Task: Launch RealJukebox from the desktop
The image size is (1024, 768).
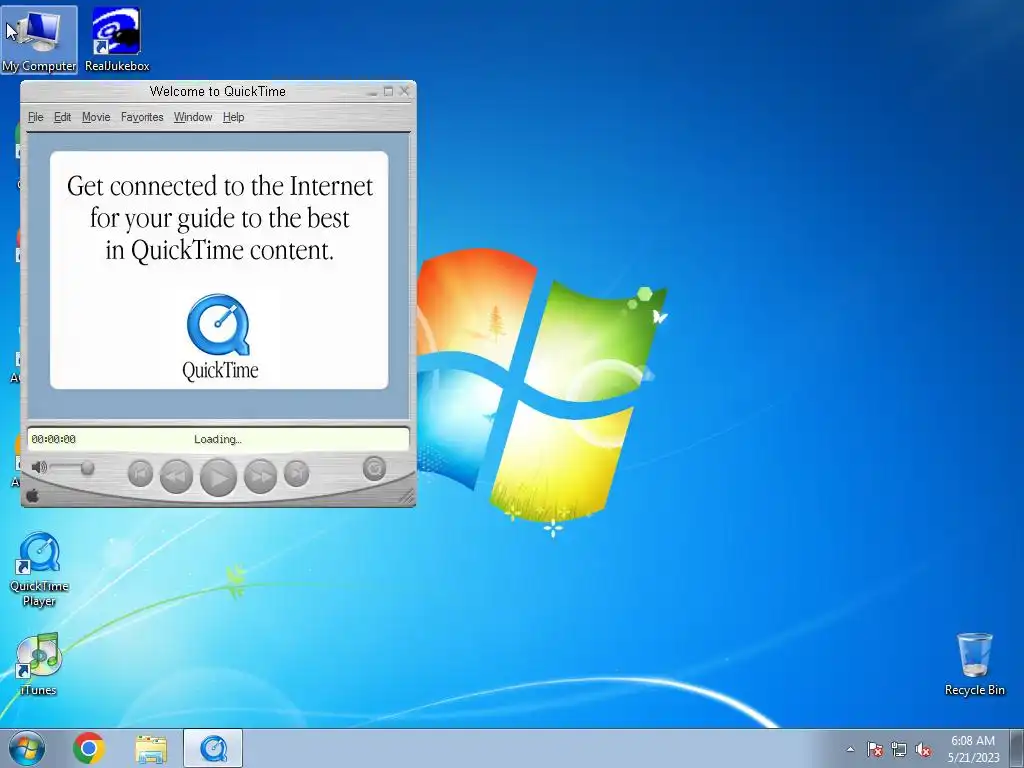Action: pos(117,40)
